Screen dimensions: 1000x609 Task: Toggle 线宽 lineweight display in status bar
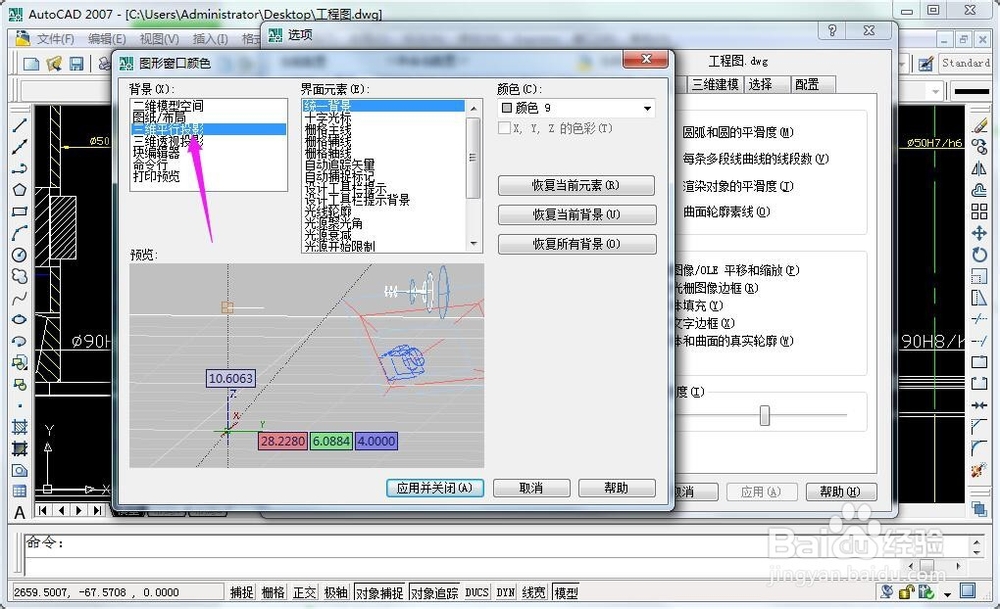(x=534, y=592)
